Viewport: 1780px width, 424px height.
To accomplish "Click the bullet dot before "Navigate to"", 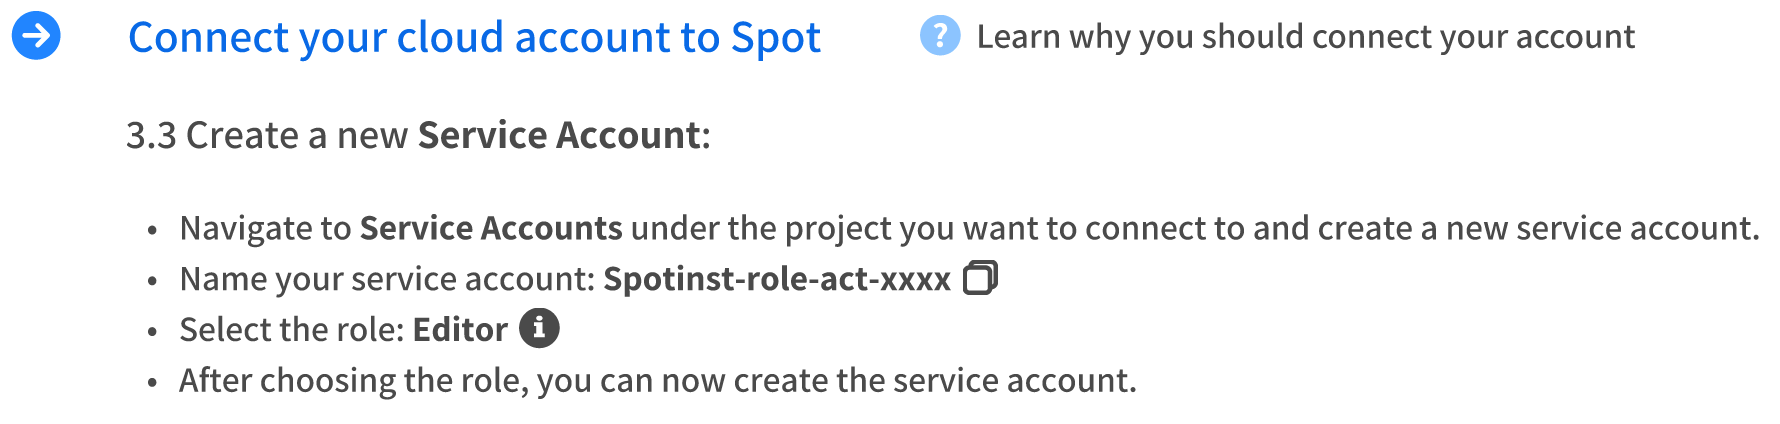I will tap(152, 231).
